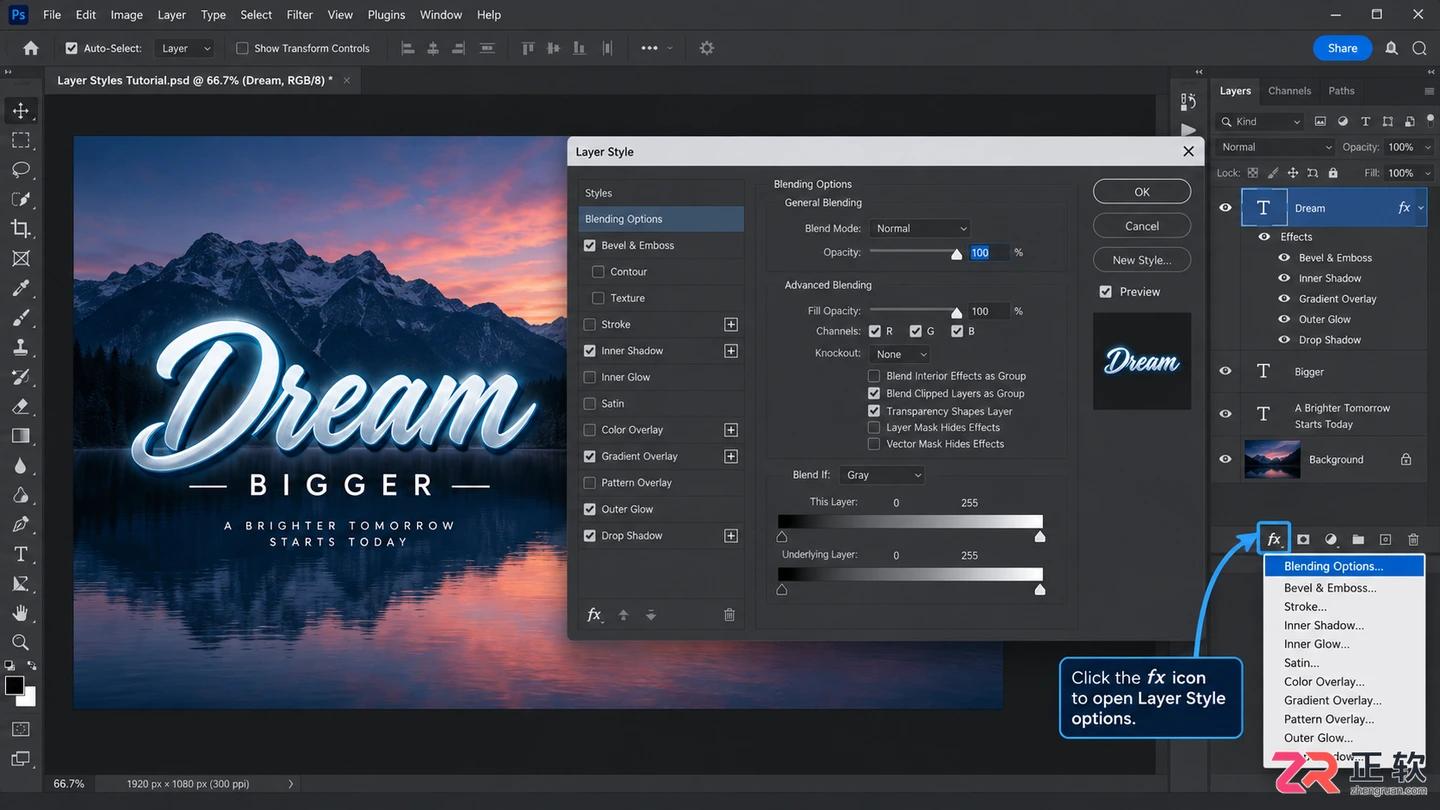Screen dimensions: 1440x810
Task: Click the fx icon below Layers panel
Action: [x=1274, y=539]
